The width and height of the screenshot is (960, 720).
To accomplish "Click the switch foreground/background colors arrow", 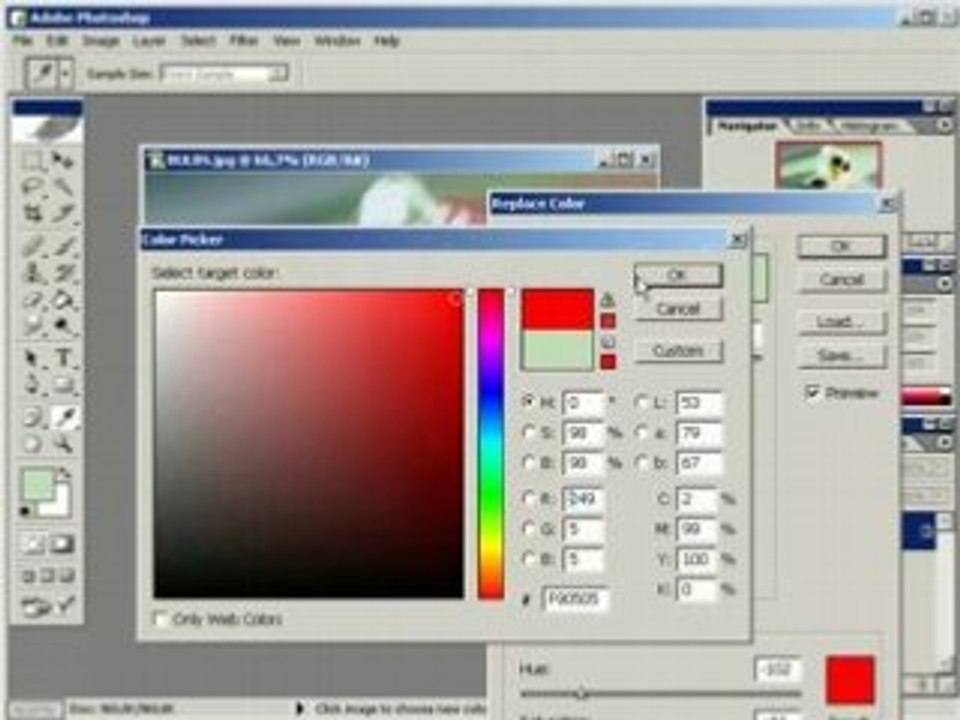I will (x=64, y=473).
